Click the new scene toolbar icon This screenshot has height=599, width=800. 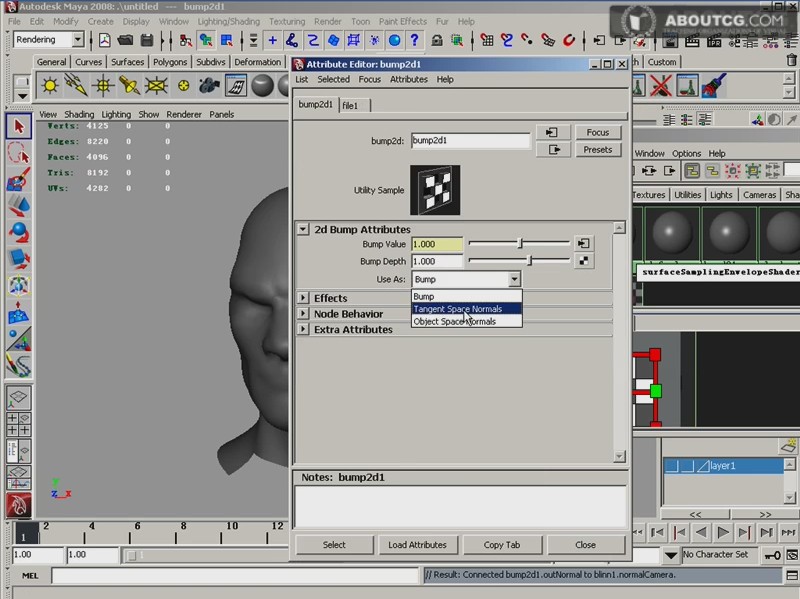pyautogui.click(x=105, y=40)
